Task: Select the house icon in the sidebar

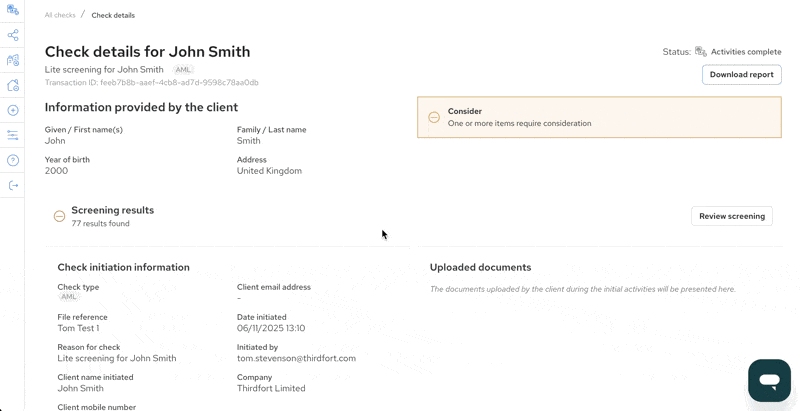Action: (13, 85)
